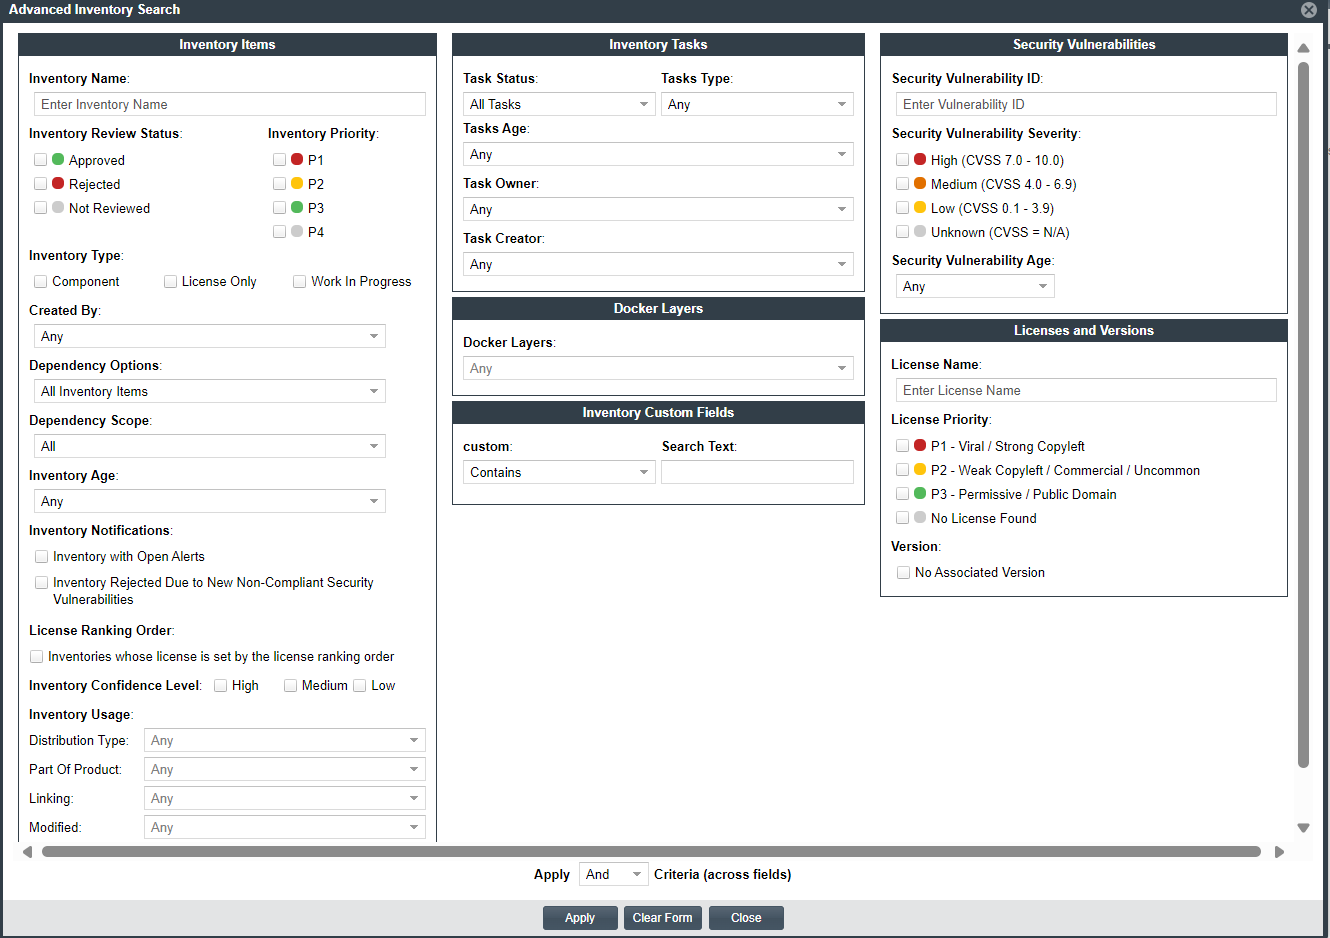Expand the Dependency Options dropdown
Screen dimensions: 1330x938
point(210,391)
